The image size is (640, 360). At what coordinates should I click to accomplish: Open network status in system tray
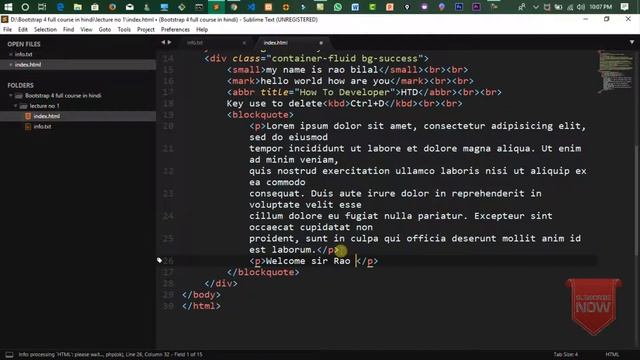click(x=570, y=7)
